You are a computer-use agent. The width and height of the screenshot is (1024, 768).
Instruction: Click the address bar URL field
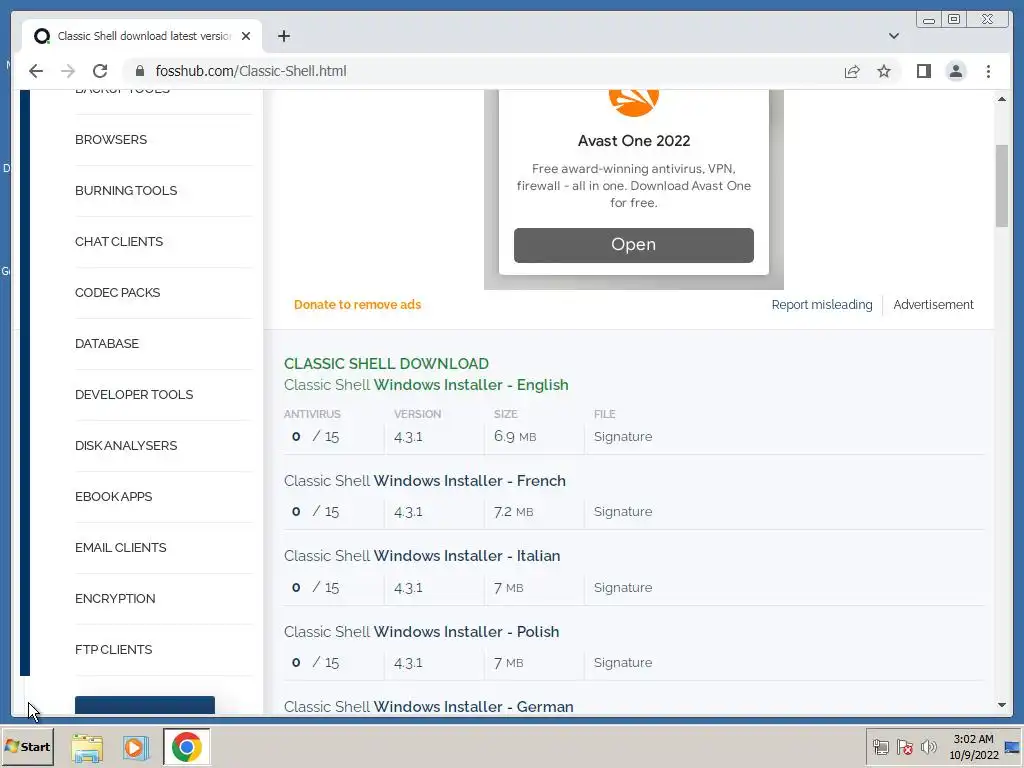point(483,71)
